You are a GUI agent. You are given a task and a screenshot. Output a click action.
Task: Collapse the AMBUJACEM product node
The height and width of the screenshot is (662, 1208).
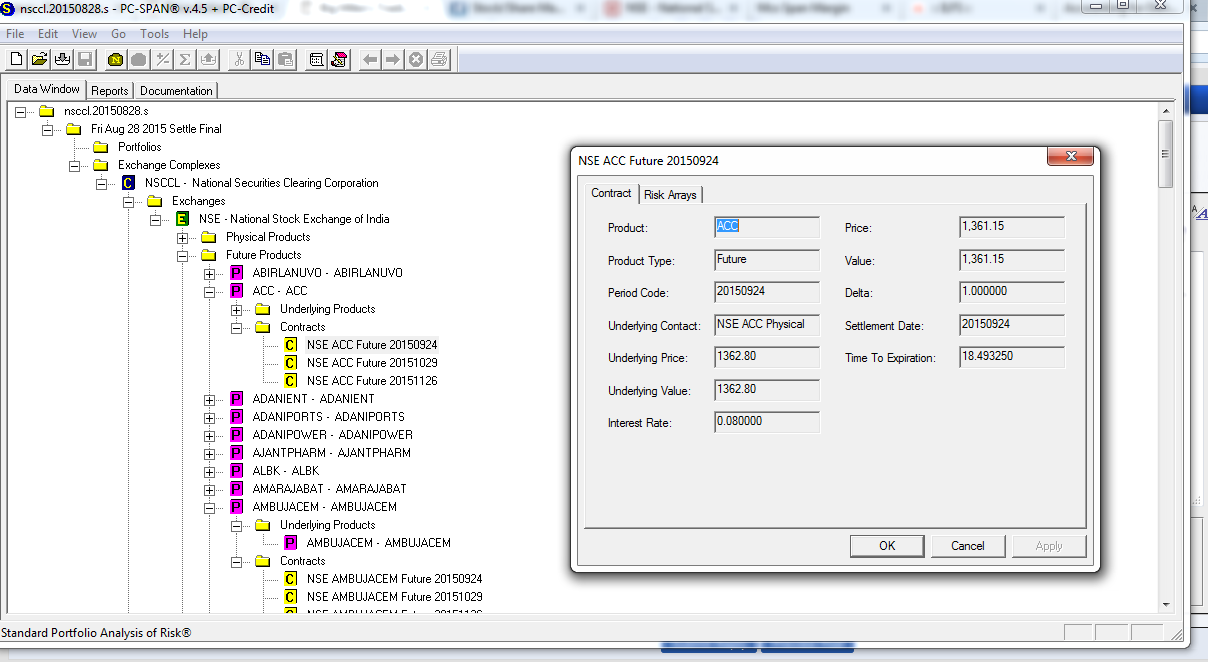tap(209, 507)
